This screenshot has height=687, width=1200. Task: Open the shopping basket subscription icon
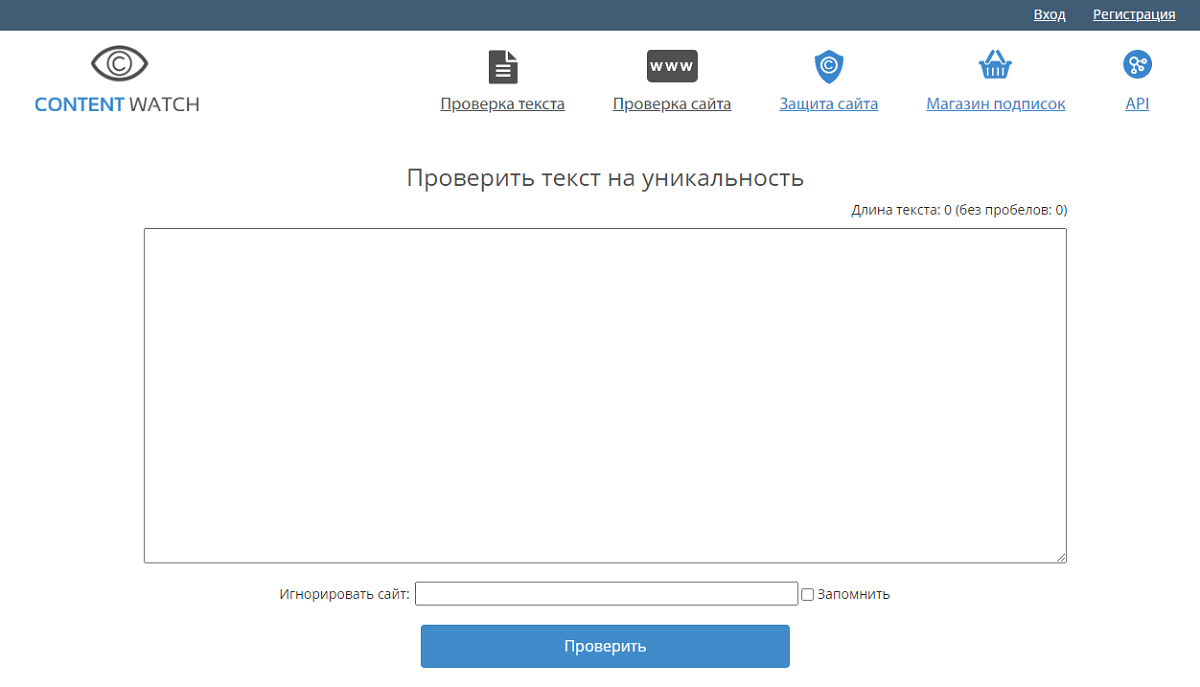995,66
